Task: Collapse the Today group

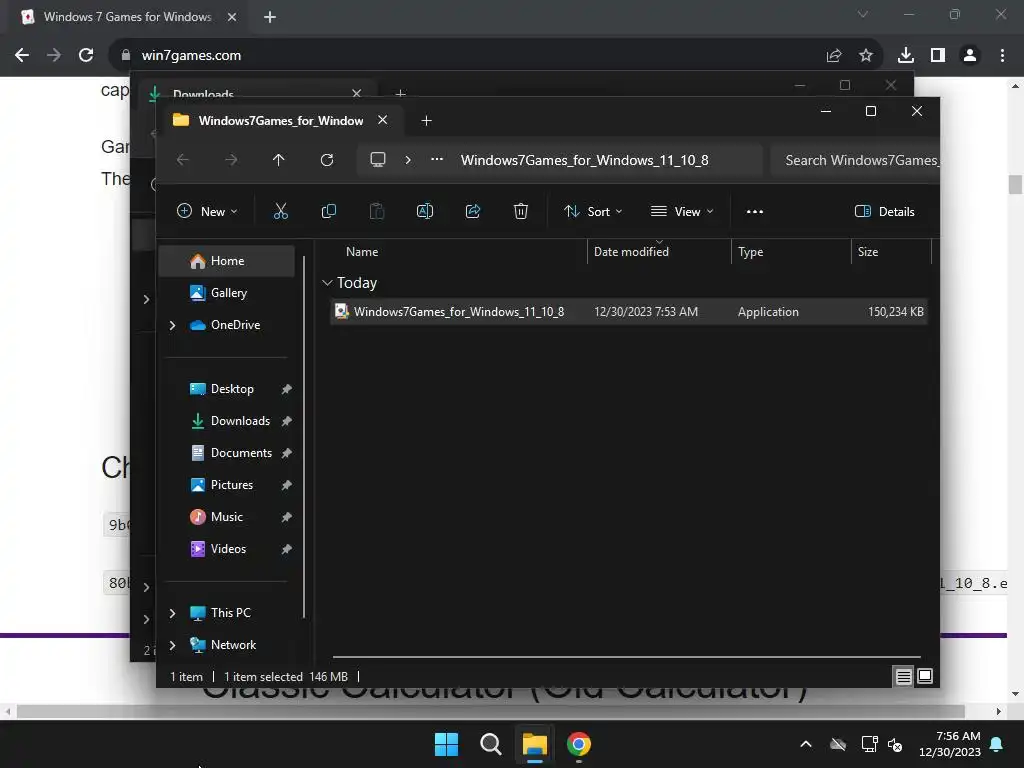Action: pos(327,283)
